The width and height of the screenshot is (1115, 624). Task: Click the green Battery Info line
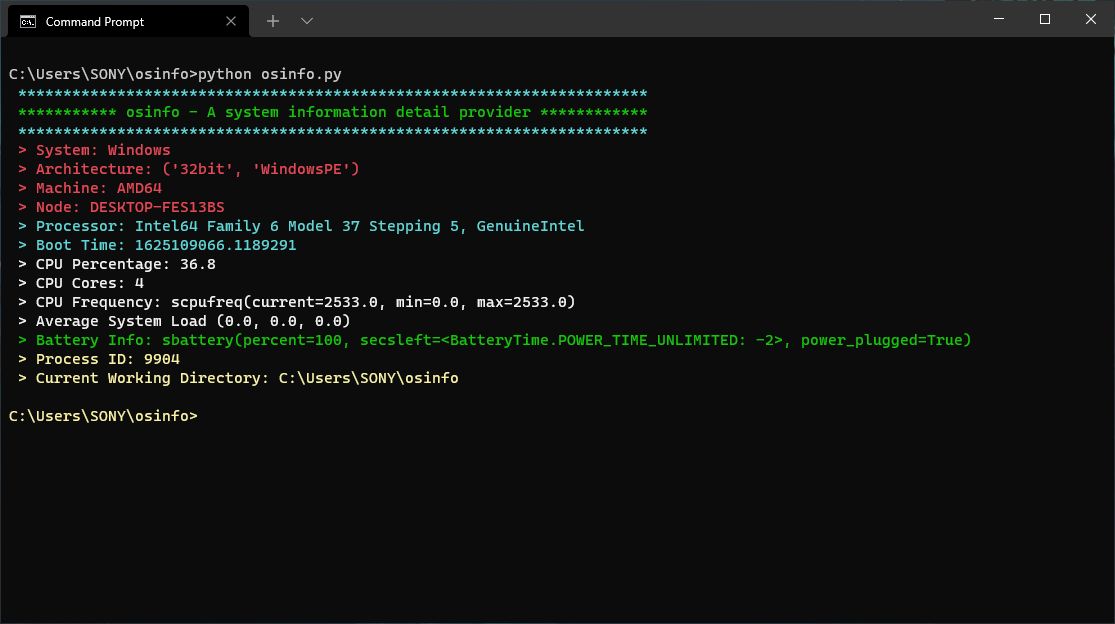(x=400, y=339)
